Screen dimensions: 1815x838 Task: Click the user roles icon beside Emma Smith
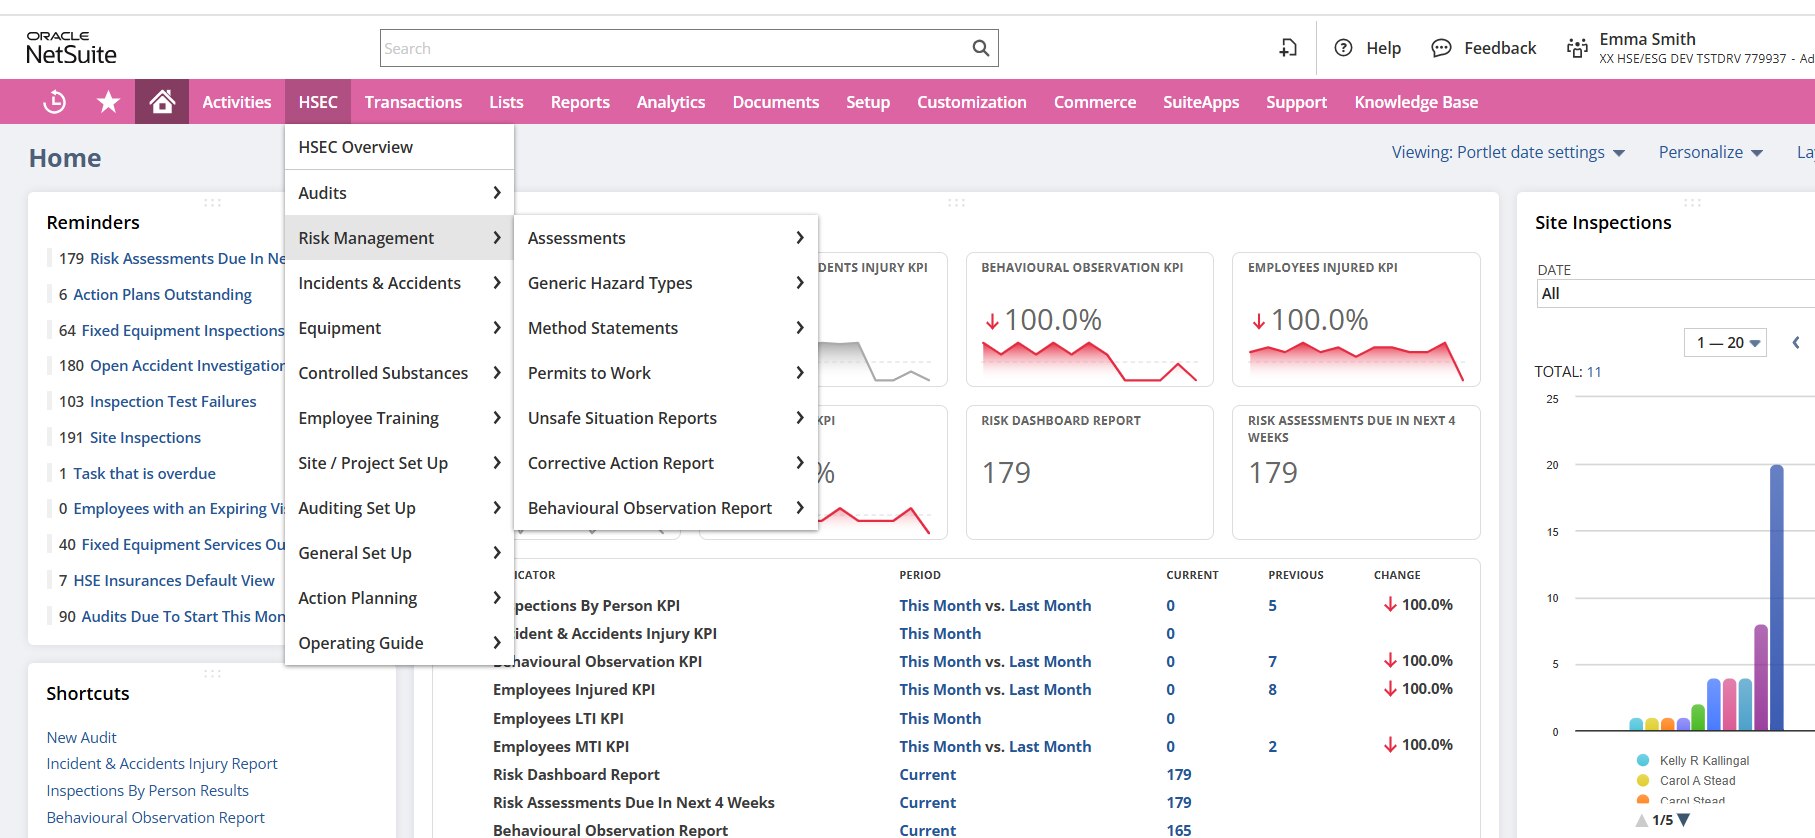click(x=1577, y=48)
